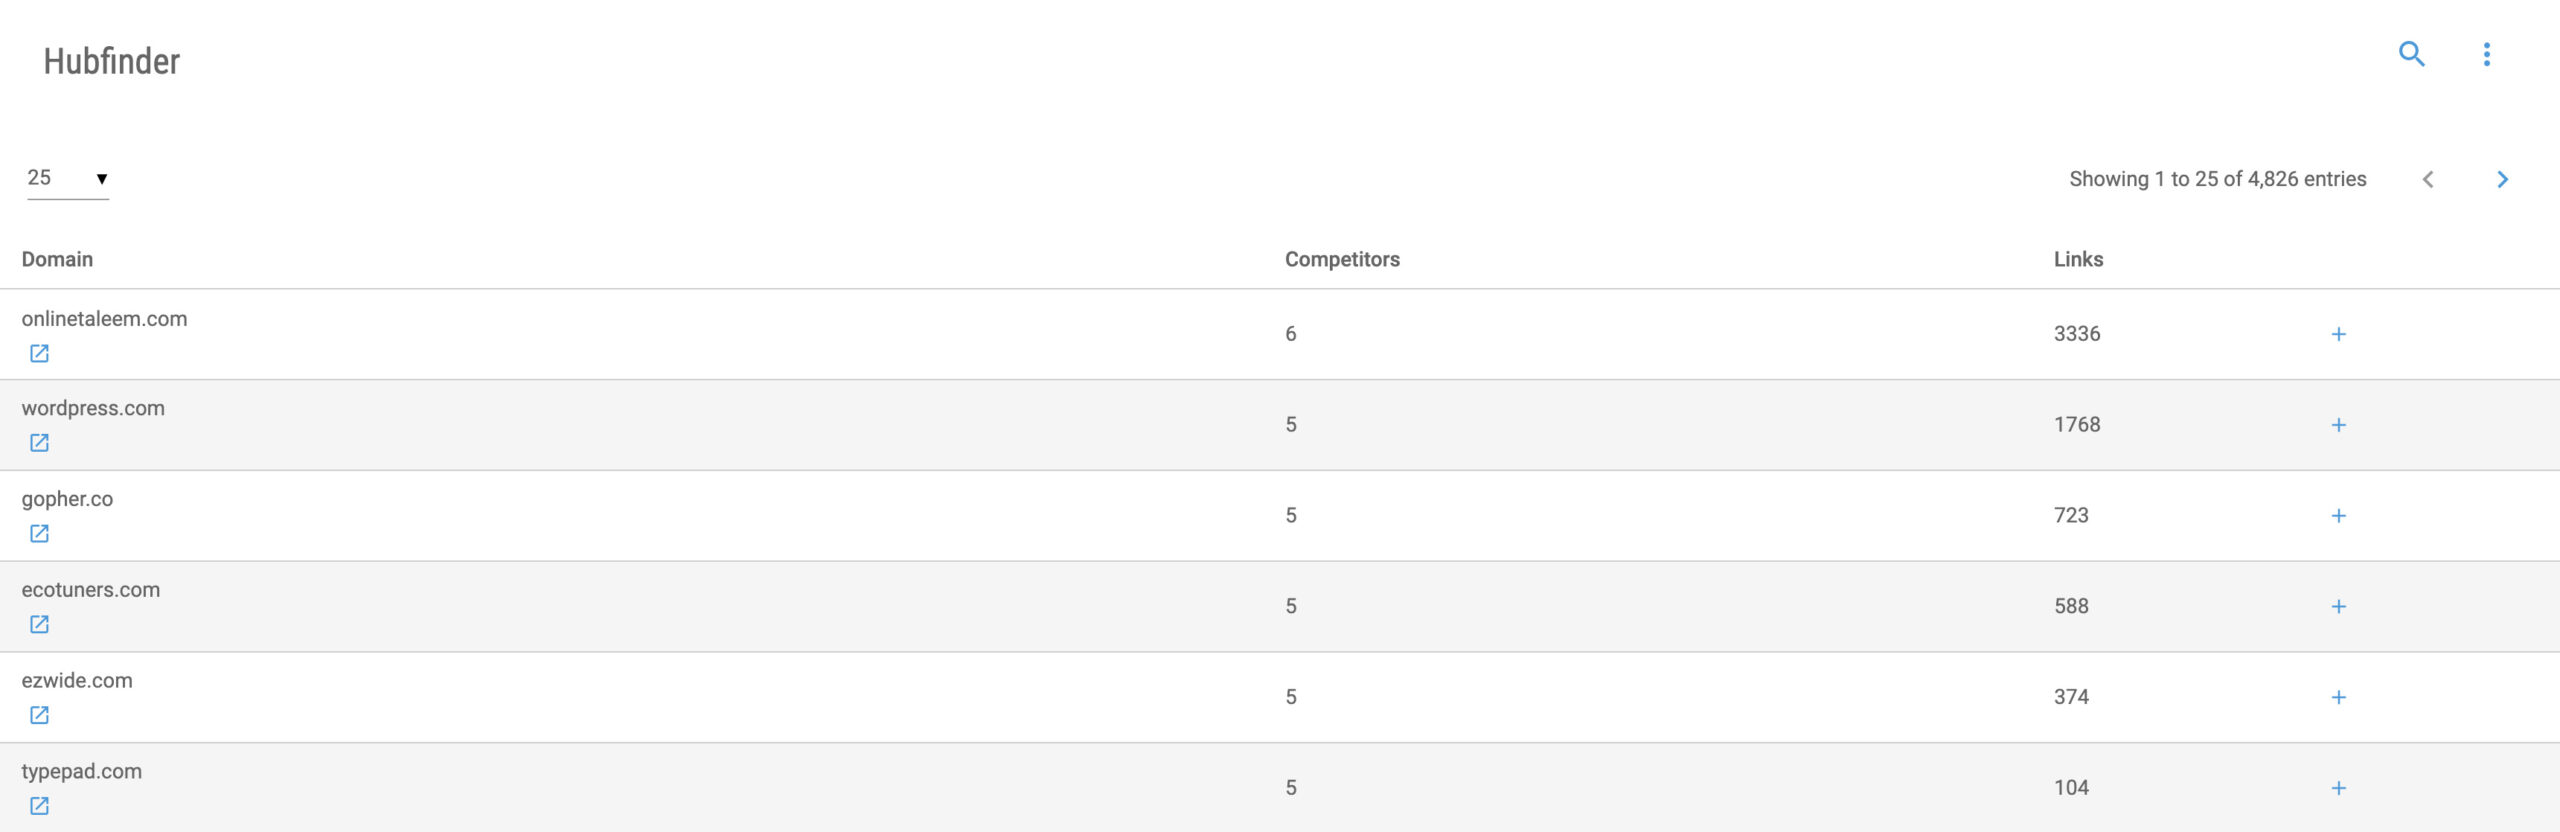Go to previous page of entries
The width and height of the screenshot is (2560, 832).
[2428, 179]
